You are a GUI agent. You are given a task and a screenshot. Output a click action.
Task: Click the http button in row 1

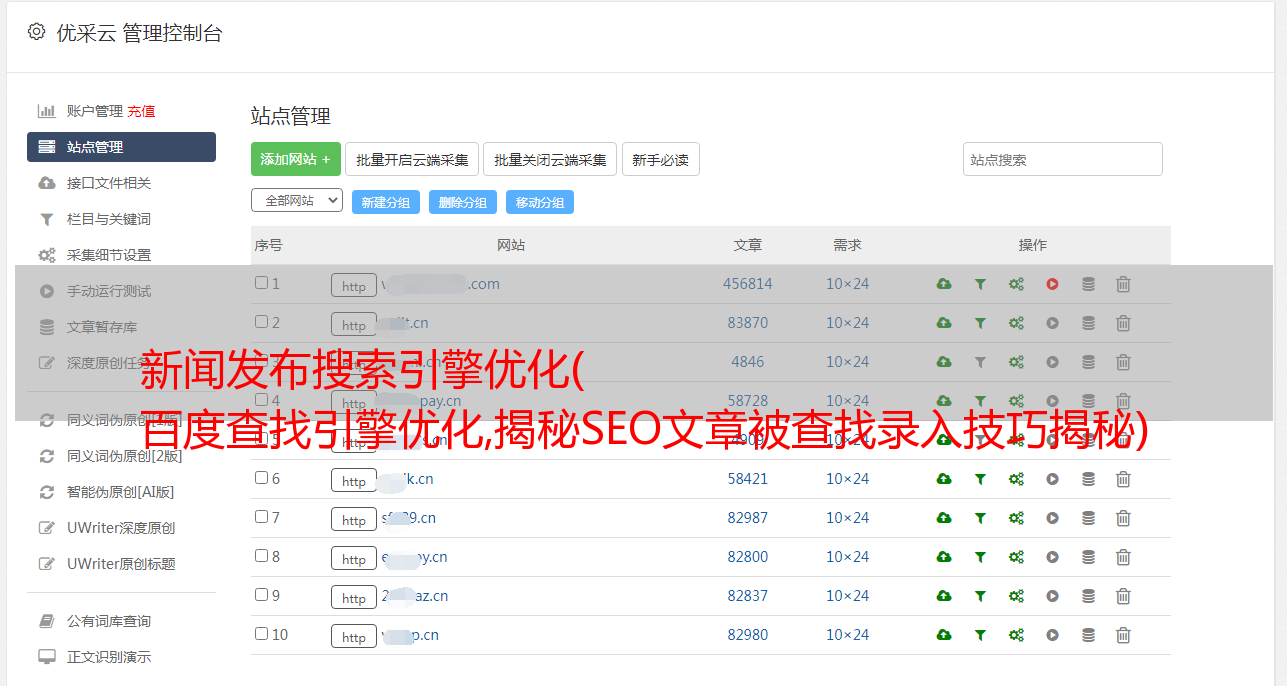tap(354, 285)
